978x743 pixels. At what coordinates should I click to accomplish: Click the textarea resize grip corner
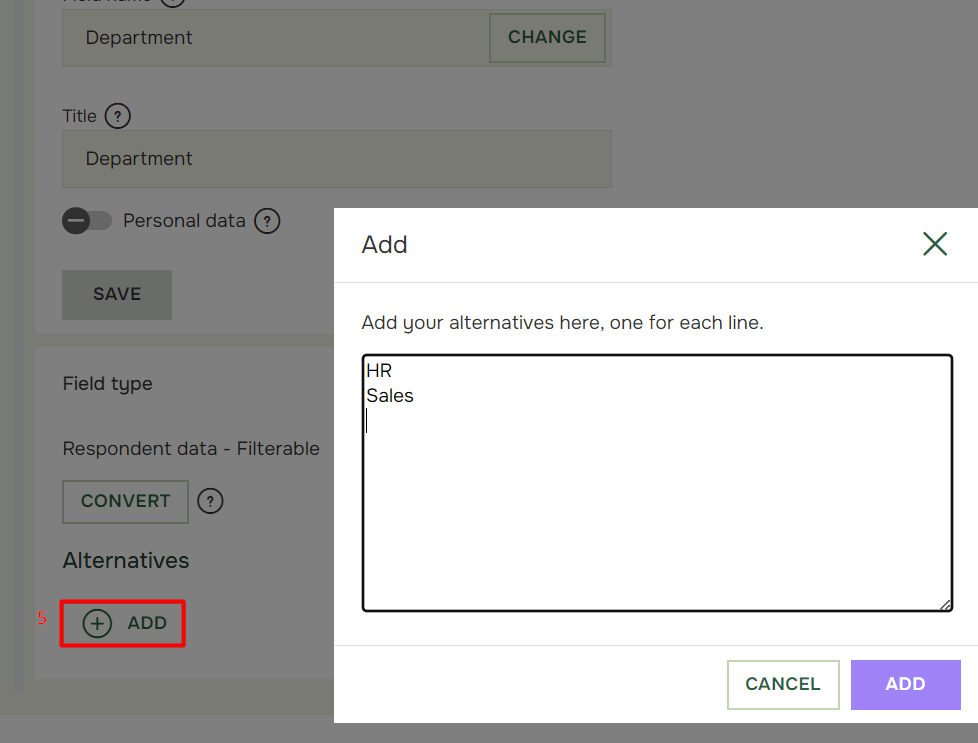tap(945, 605)
